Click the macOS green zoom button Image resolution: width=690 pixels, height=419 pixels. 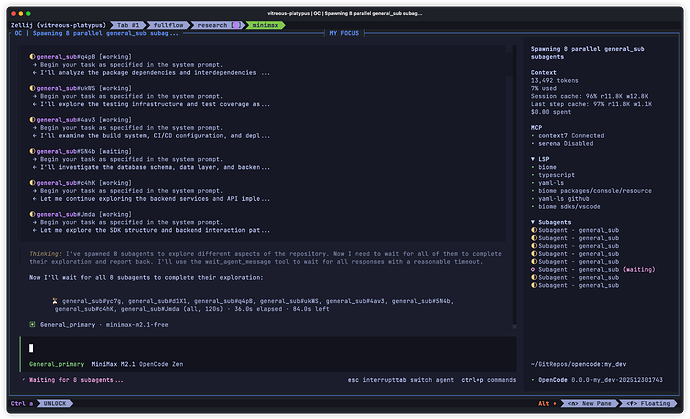pos(28,14)
